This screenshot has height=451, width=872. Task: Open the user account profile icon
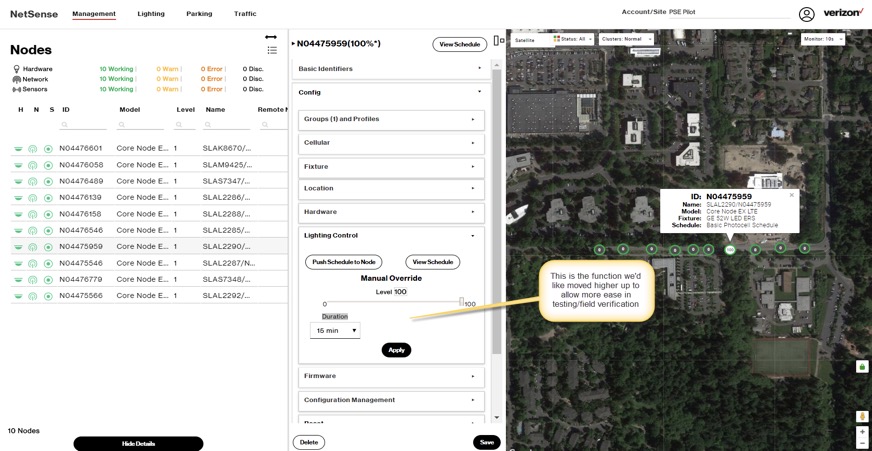point(806,14)
